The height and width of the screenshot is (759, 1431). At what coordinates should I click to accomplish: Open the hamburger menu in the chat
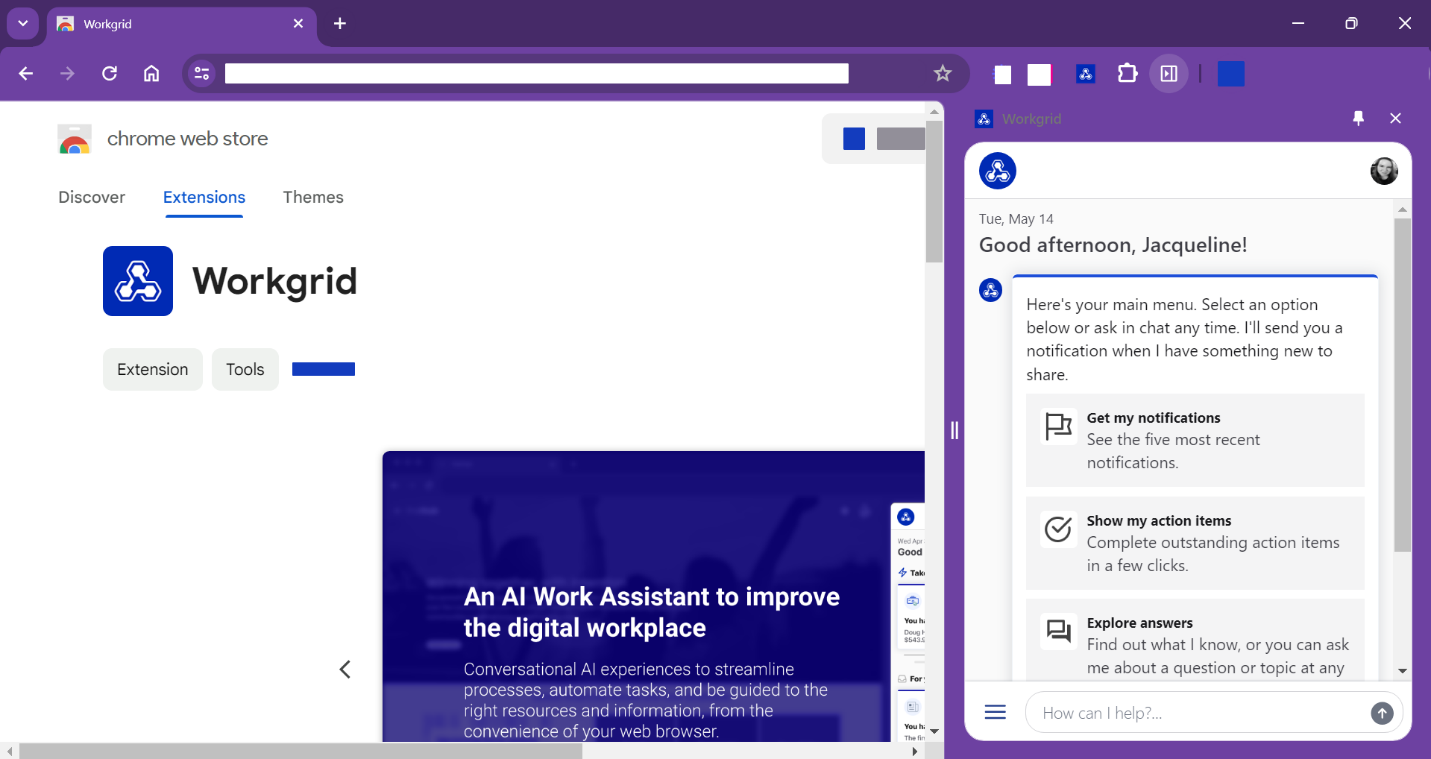[x=995, y=712]
